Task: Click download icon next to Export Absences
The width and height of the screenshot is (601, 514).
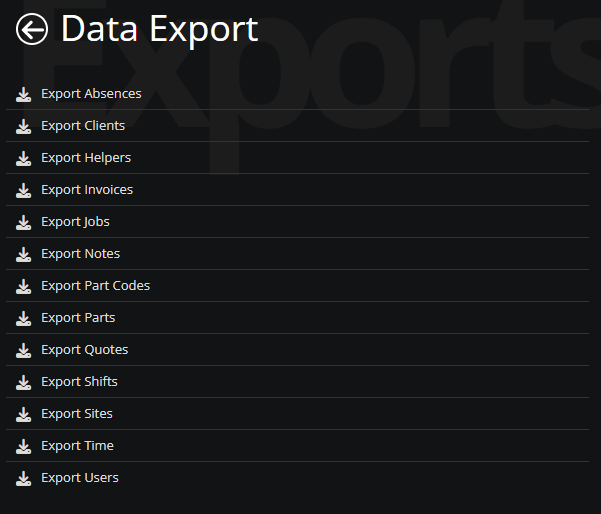Action: click(23, 94)
